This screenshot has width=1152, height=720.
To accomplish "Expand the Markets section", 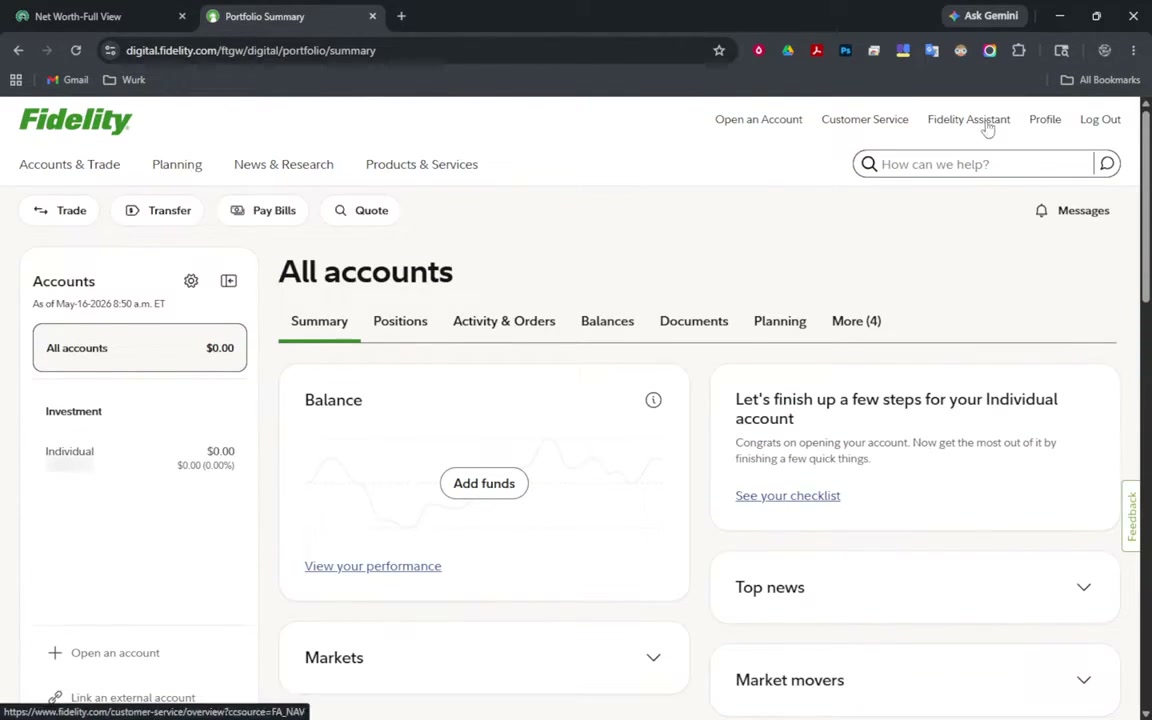I will [x=653, y=658].
